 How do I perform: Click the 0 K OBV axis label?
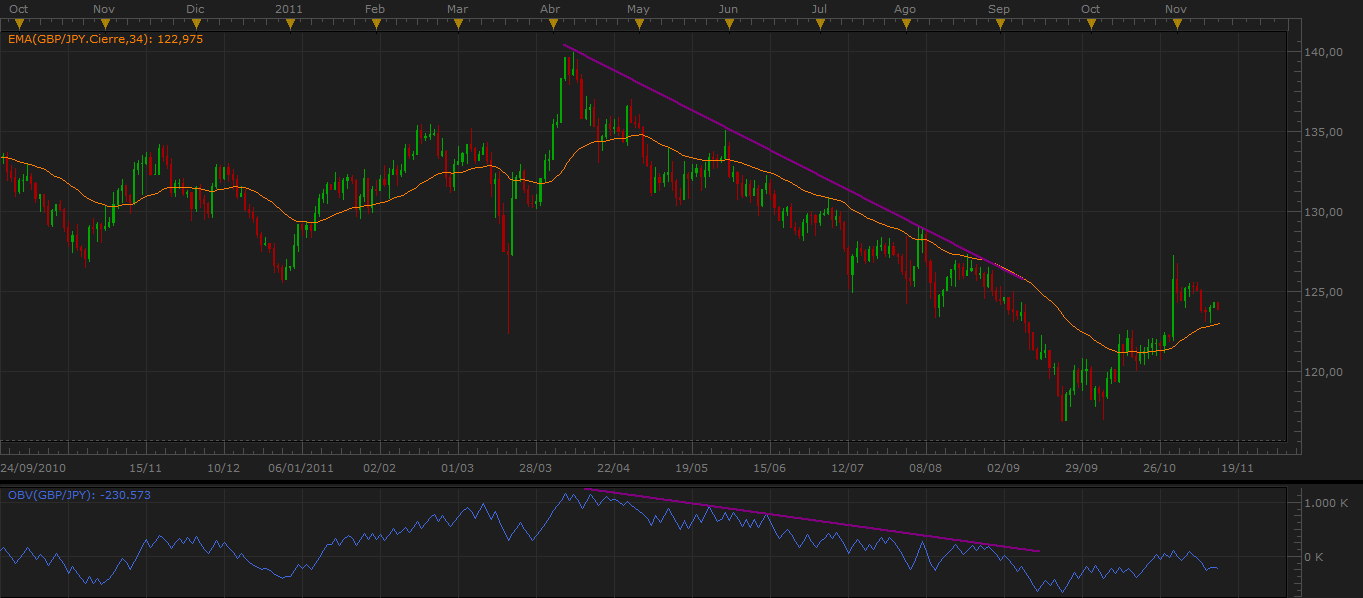click(1312, 557)
